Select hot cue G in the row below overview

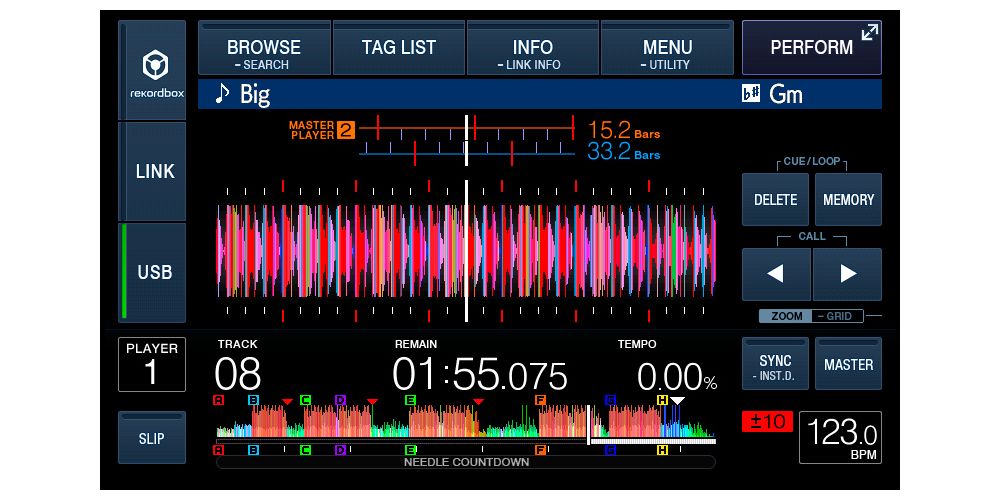(x=610, y=450)
